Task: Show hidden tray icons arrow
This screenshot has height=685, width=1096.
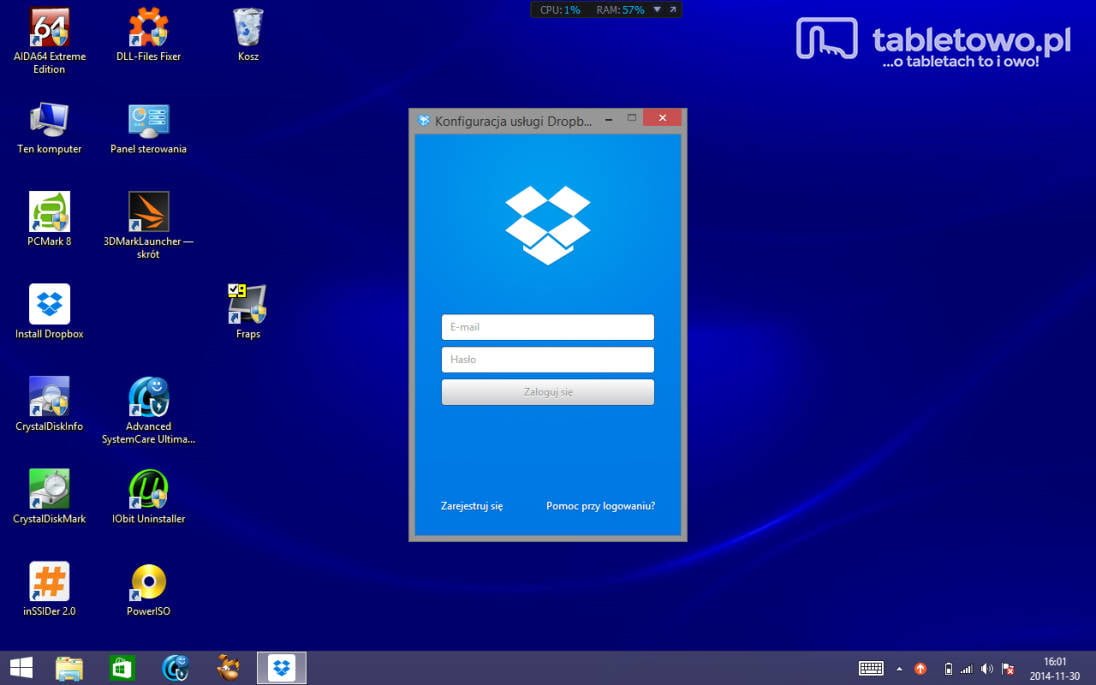Action: (x=899, y=669)
